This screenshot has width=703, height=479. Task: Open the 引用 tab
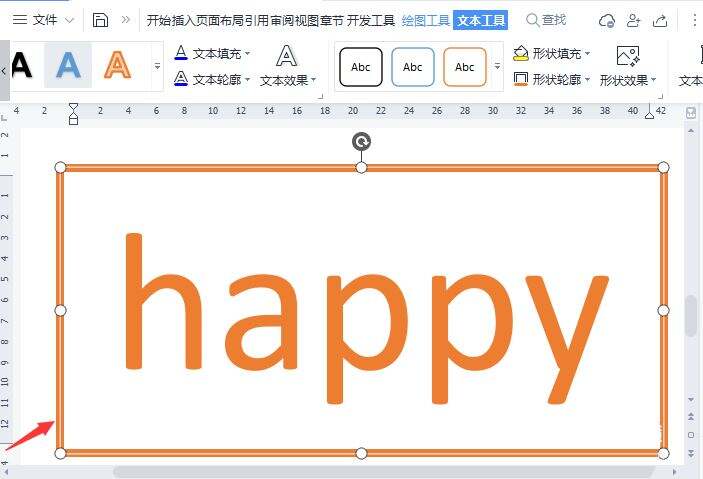tap(256, 21)
